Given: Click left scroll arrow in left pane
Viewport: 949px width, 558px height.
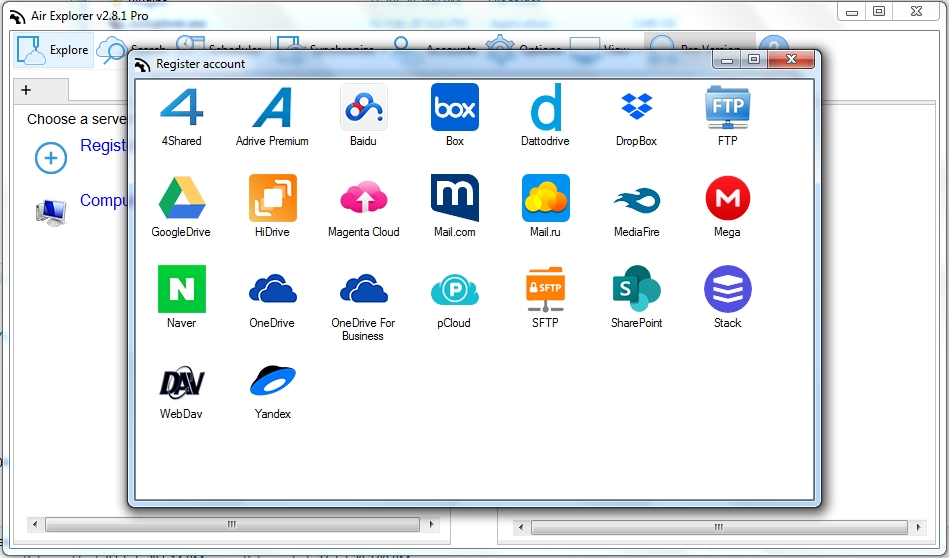Looking at the screenshot, I should 34,524.
